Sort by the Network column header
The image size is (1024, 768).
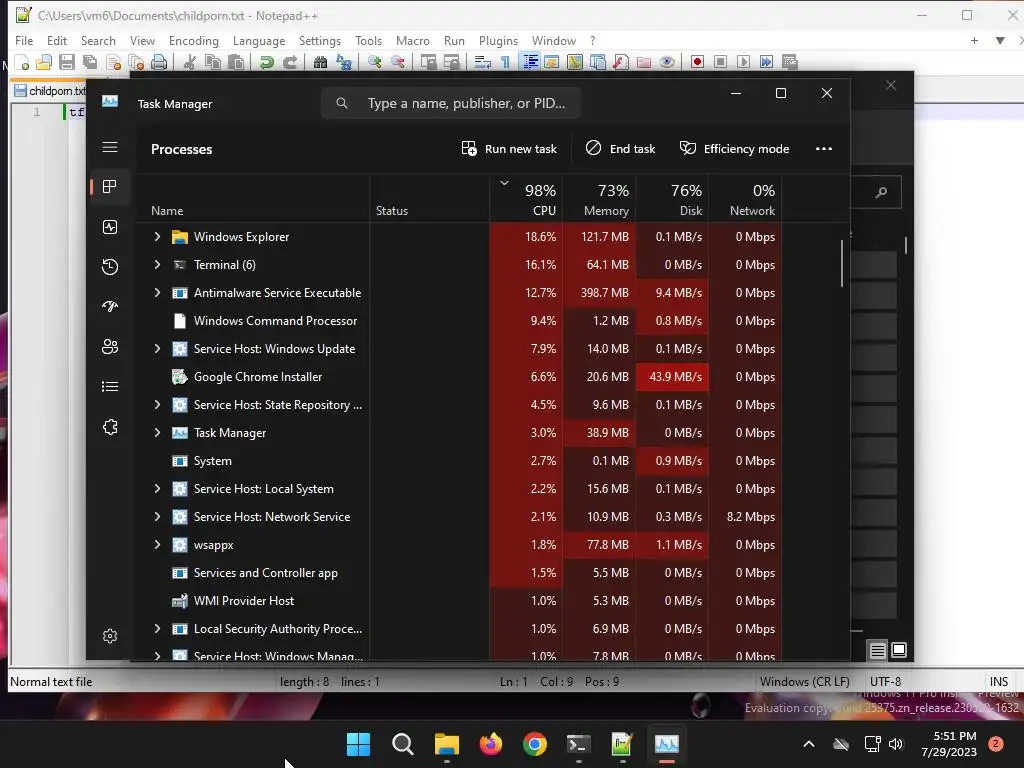point(746,199)
